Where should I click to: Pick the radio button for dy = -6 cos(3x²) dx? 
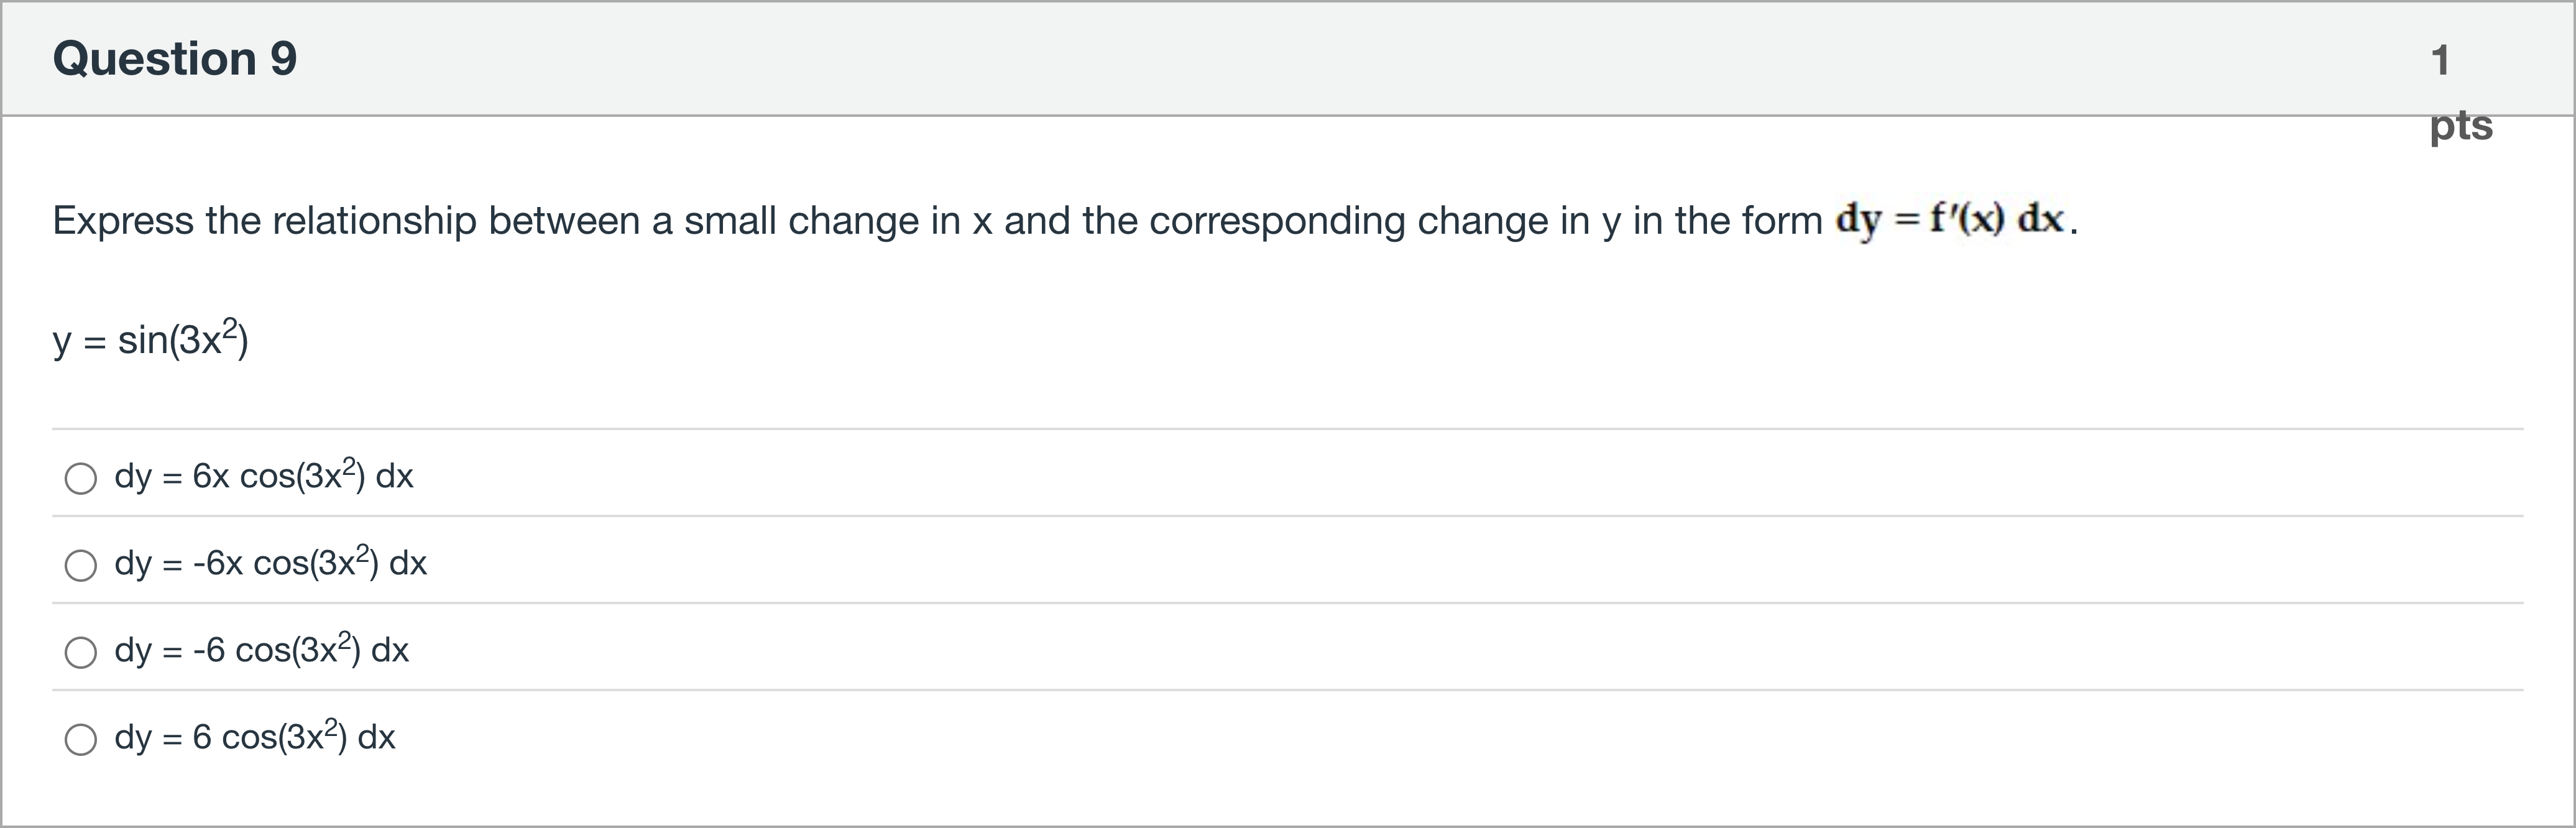[x=81, y=652]
